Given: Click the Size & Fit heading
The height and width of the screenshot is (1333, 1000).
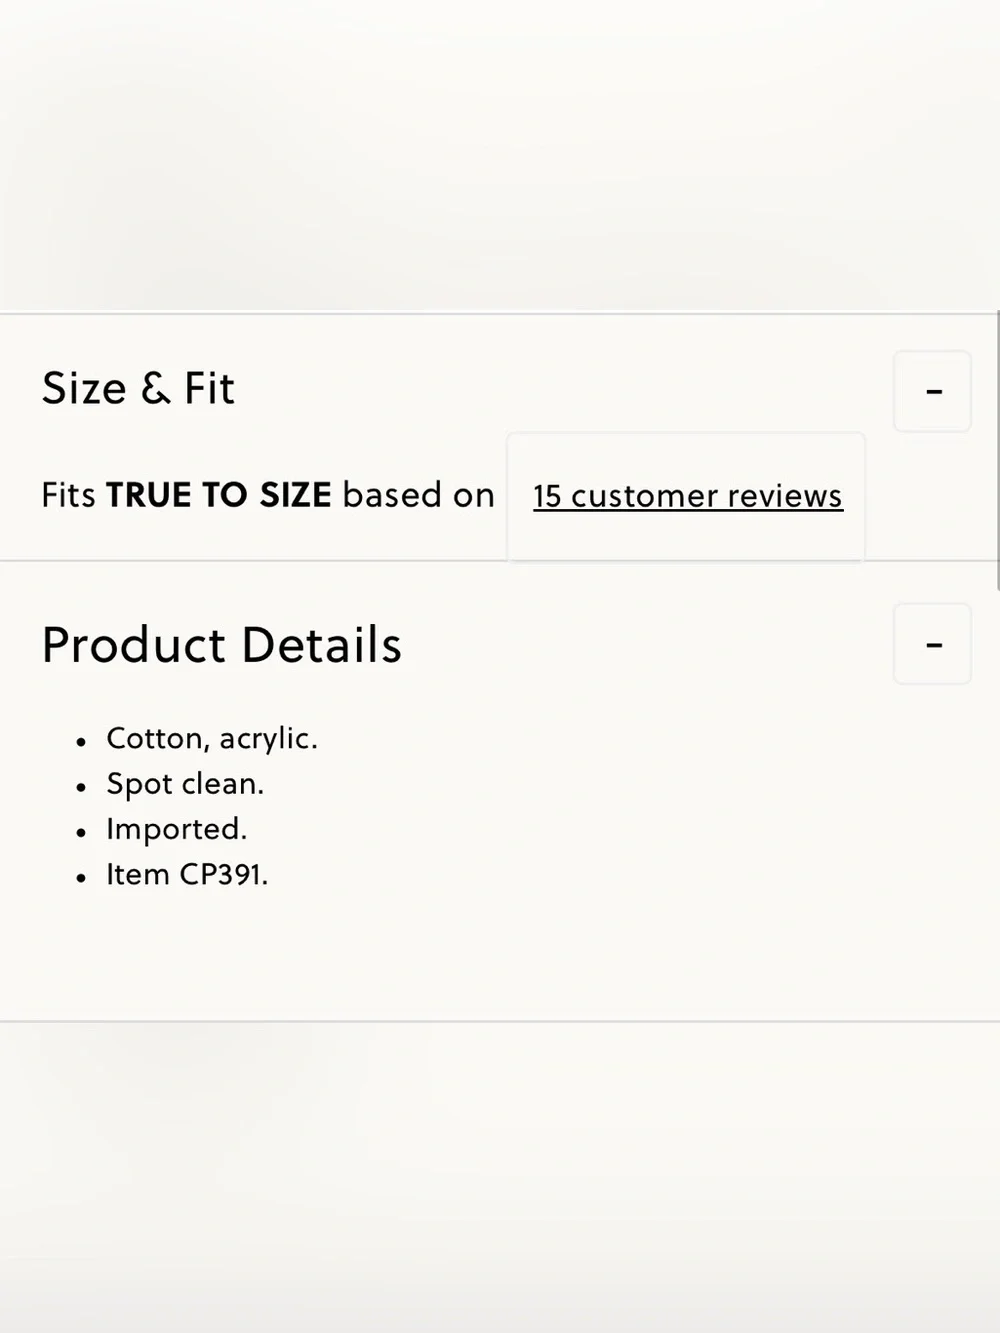Looking at the screenshot, I should click(x=138, y=389).
